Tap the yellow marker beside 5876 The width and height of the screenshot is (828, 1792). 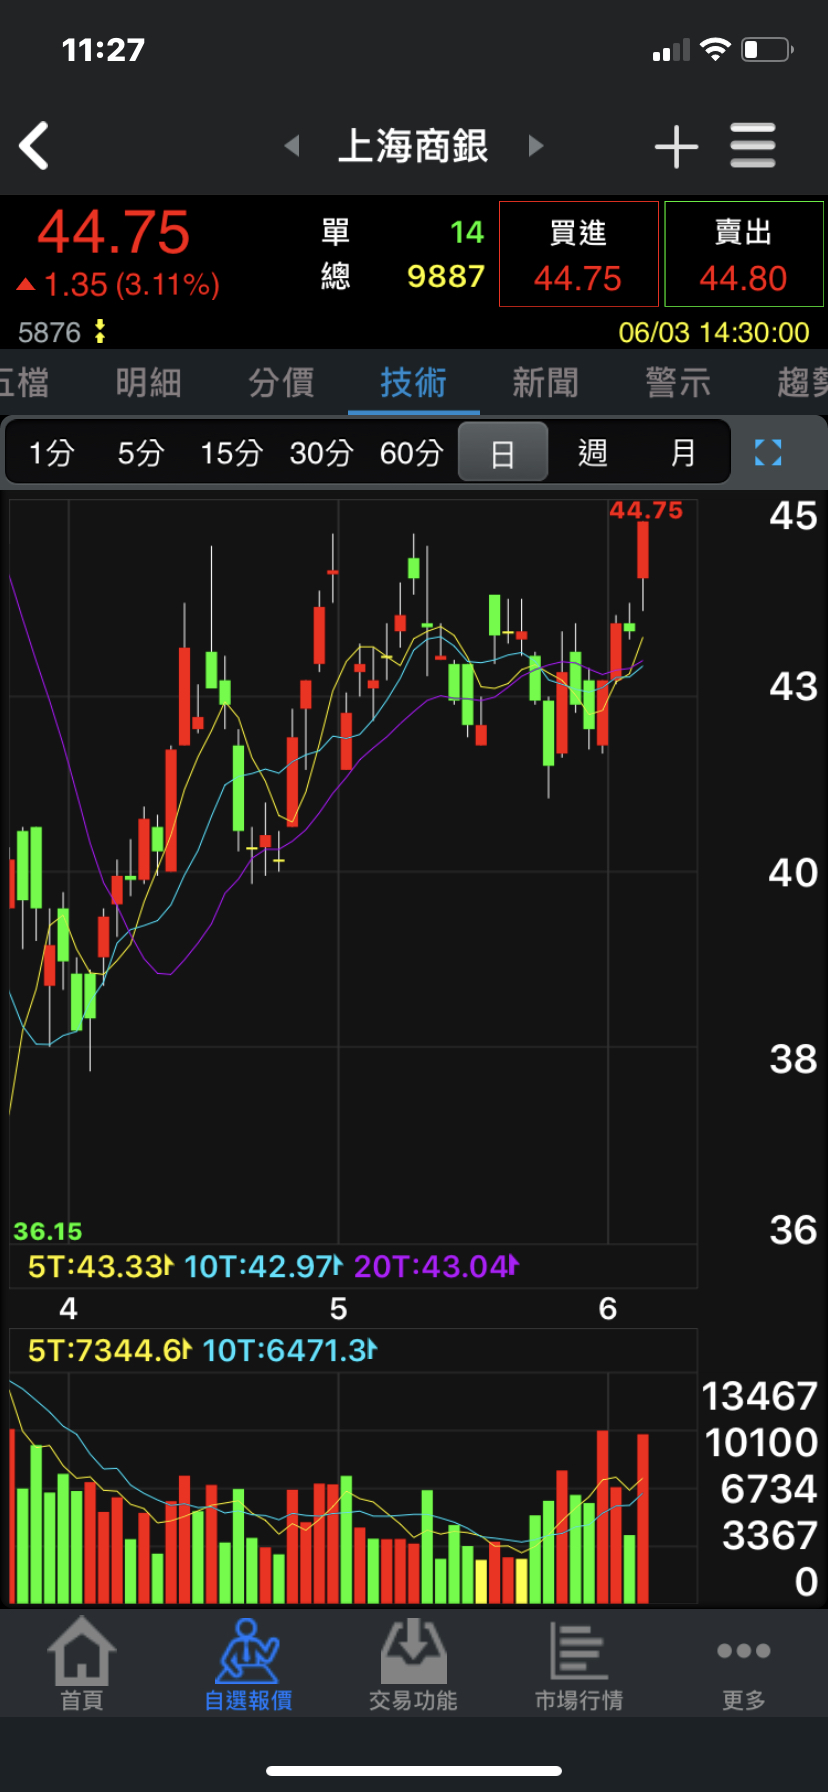[x=100, y=331]
